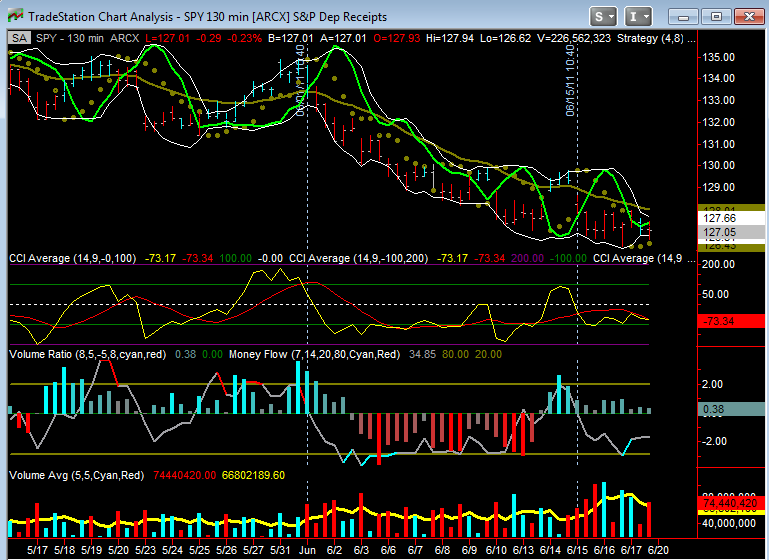Click the 6/15 date label on time axis

click(x=577, y=550)
